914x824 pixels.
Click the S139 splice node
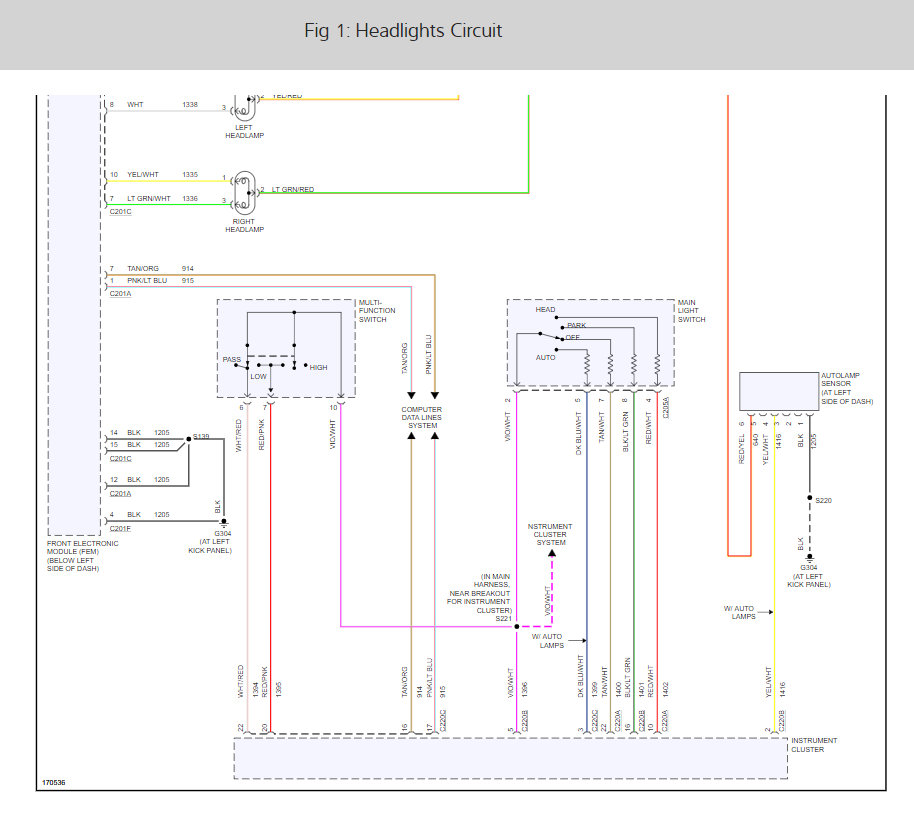(x=189, y=439)
